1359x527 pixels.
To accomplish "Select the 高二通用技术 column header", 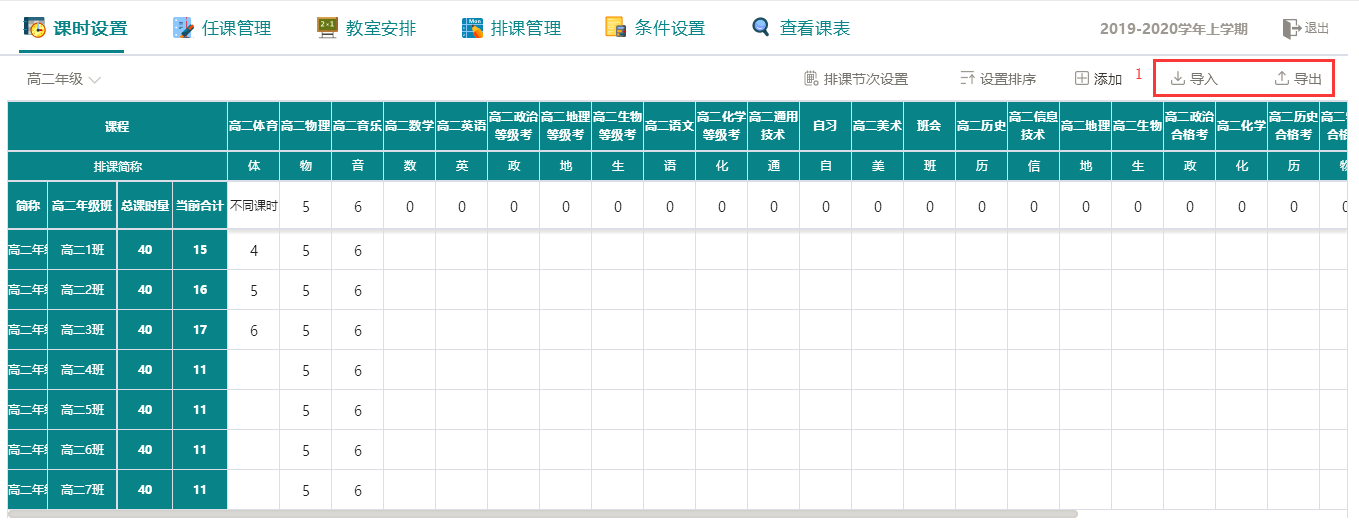I will [x=774, y=127].
